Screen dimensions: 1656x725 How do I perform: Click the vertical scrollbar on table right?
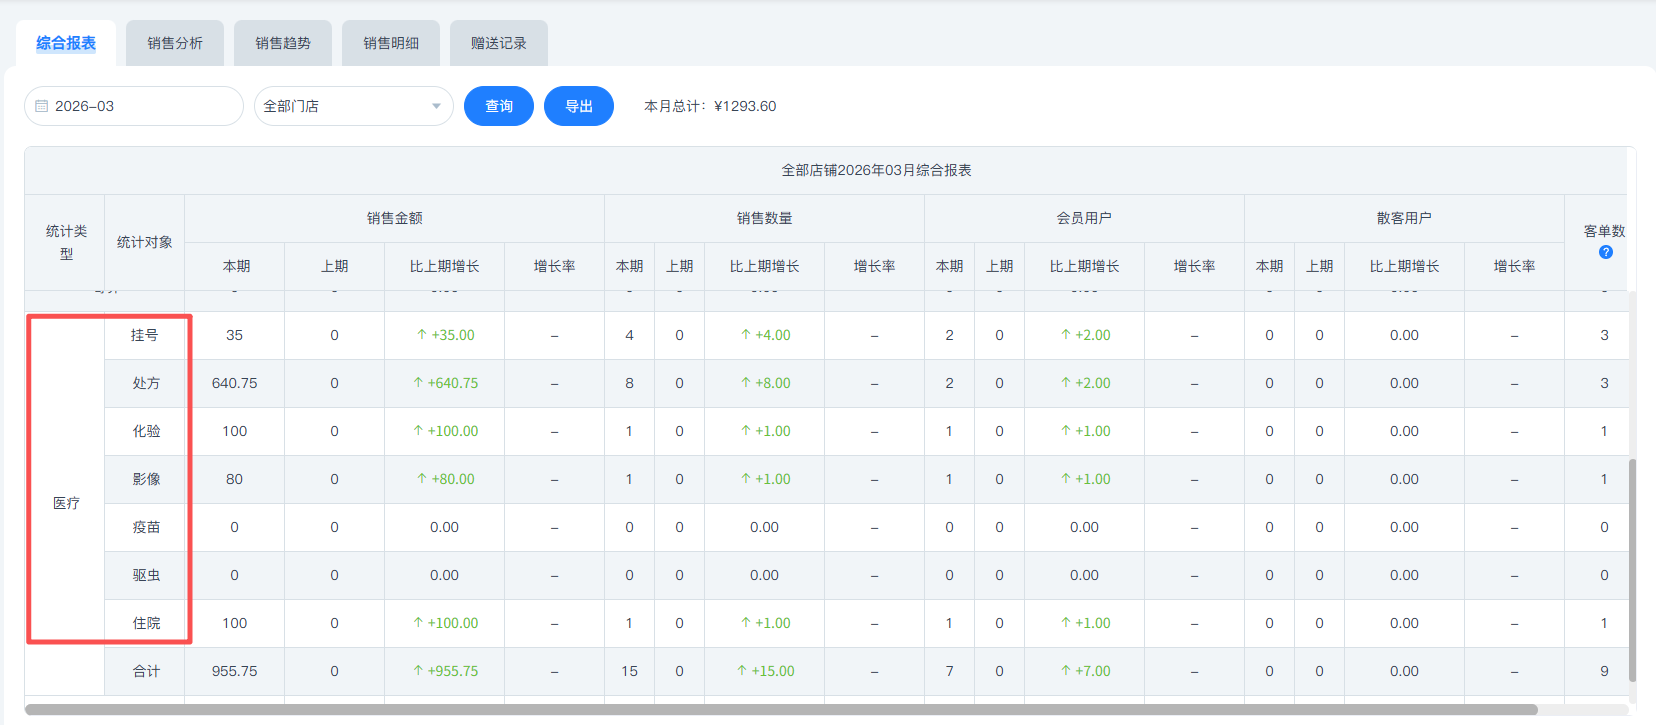(1632, 570)
